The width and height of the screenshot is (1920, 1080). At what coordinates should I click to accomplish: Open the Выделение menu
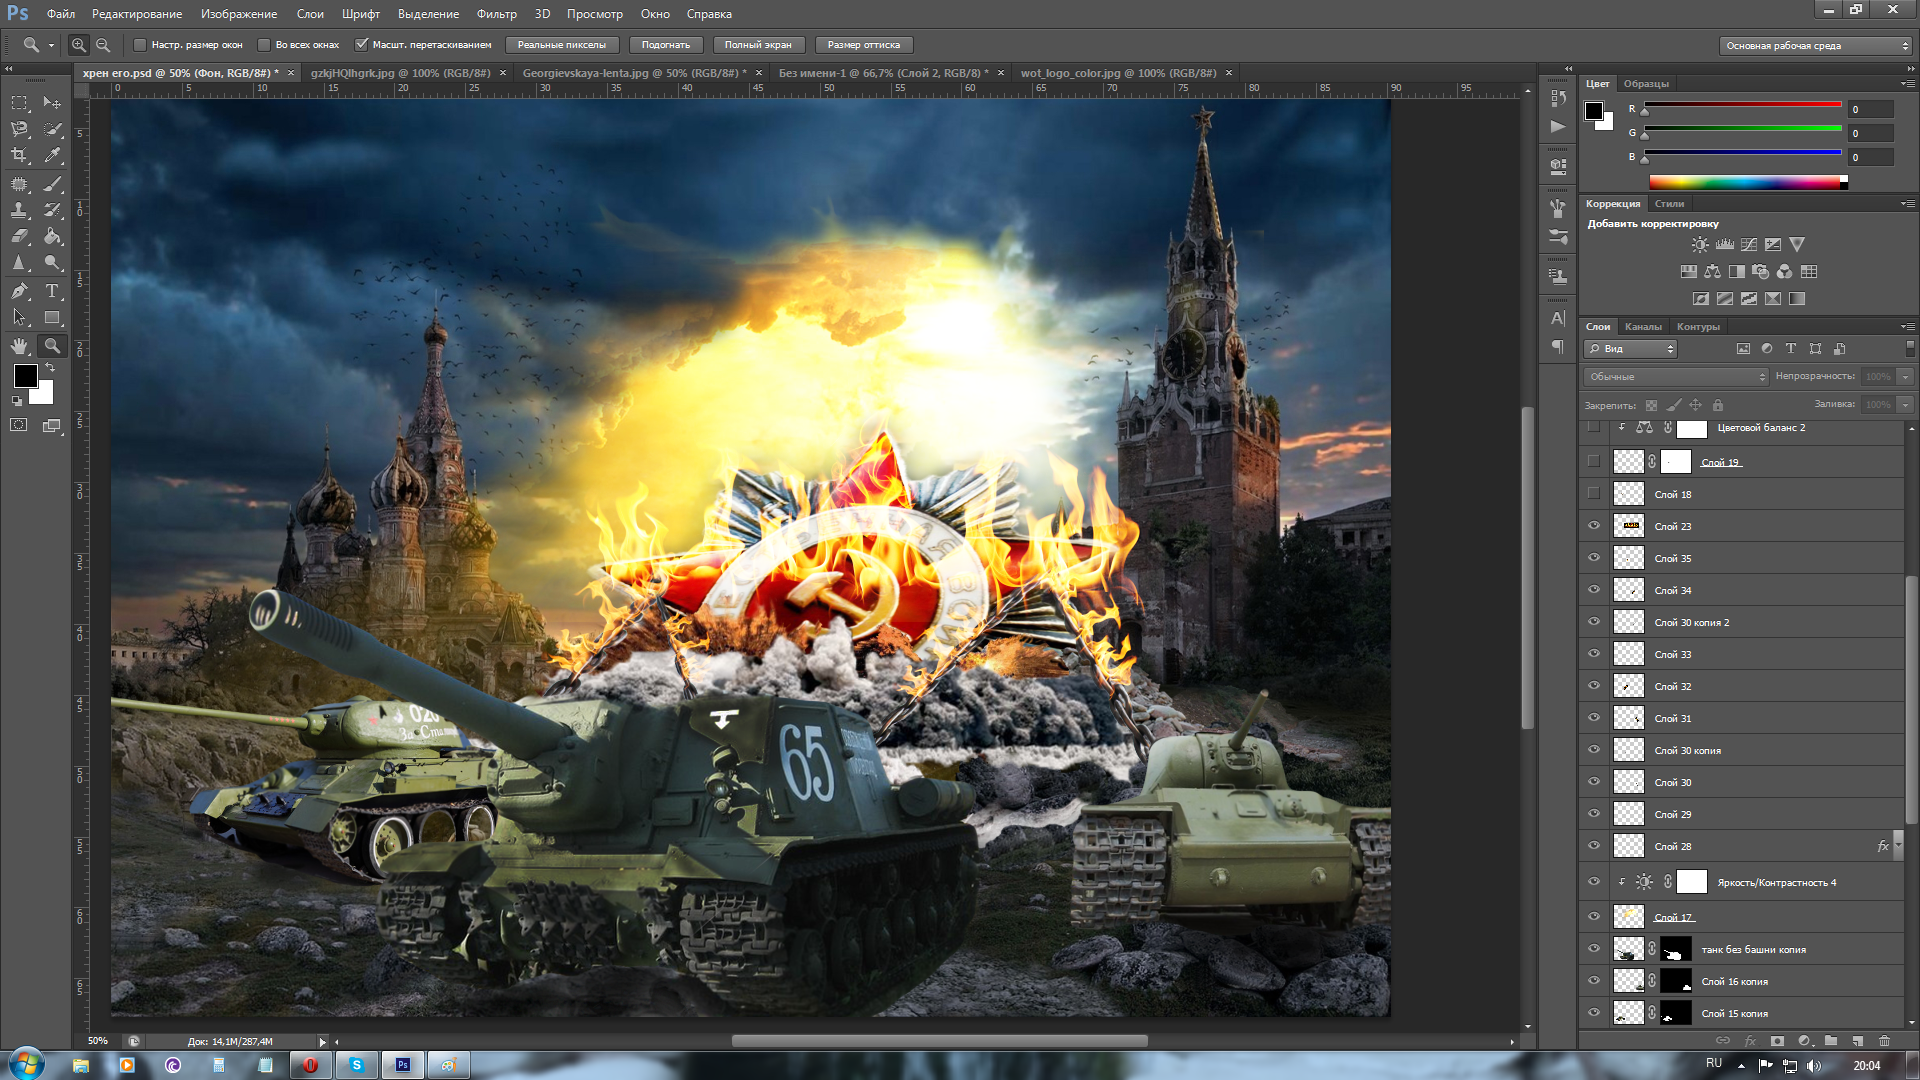coord(428,14)
